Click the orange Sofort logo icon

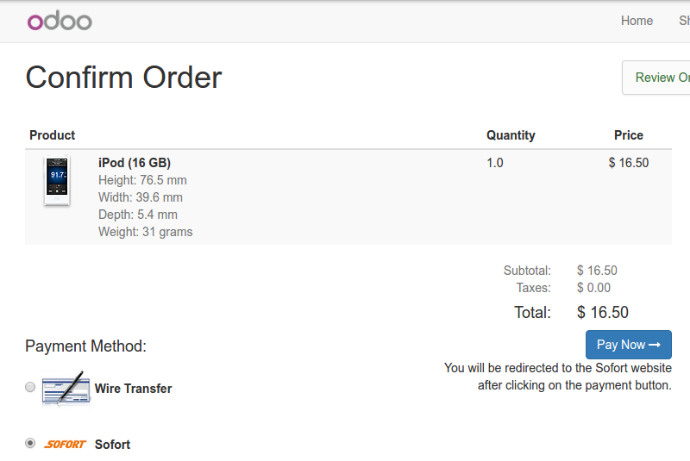pos(65,444)
